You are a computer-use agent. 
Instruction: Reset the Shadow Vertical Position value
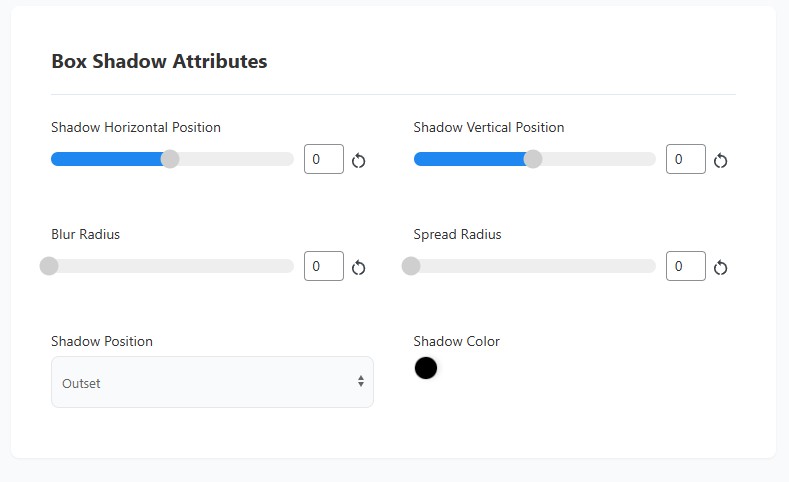(720, 160)
